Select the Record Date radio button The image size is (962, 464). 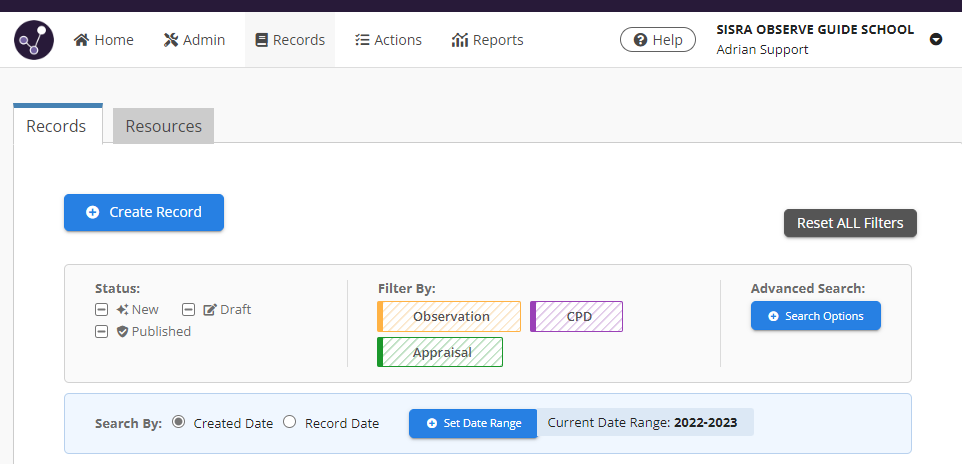click(x=290, y=422)
